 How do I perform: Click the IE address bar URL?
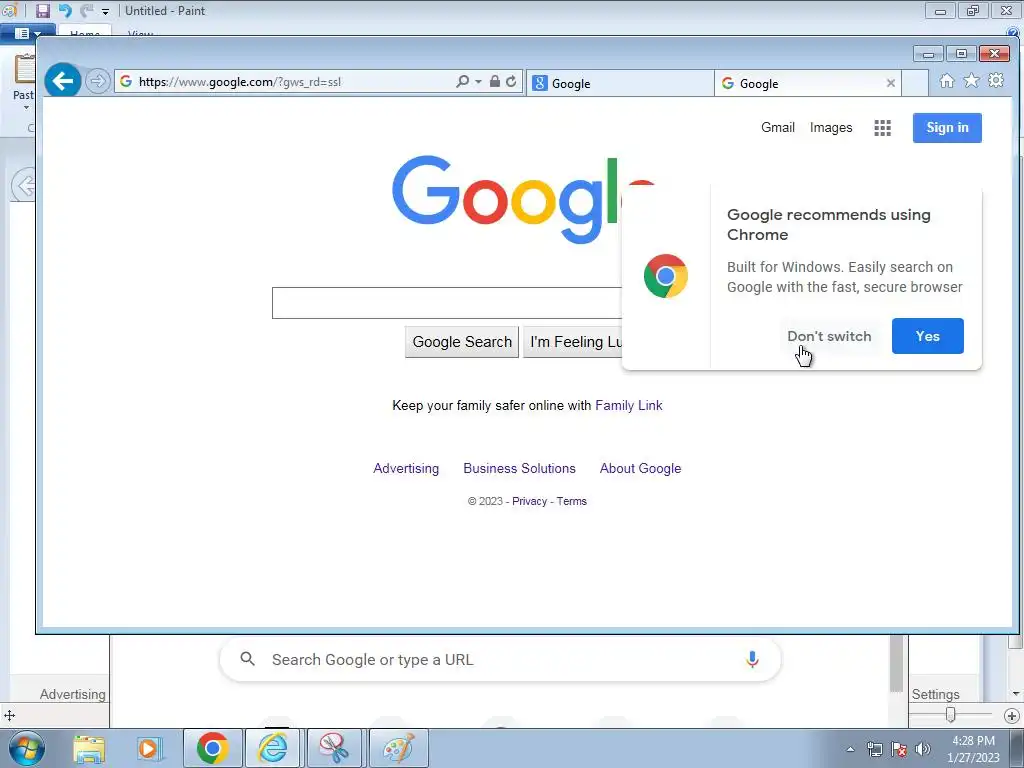pos(240,82)
